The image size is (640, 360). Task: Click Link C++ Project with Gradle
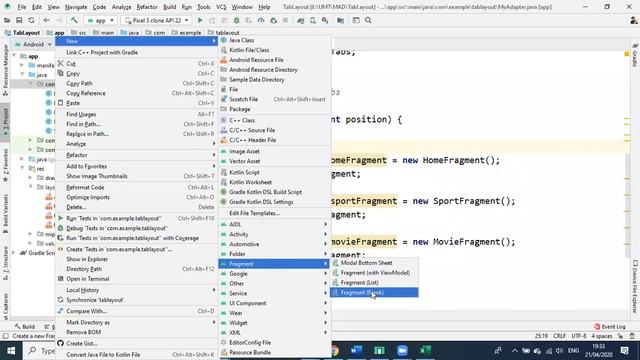point(137,52)
